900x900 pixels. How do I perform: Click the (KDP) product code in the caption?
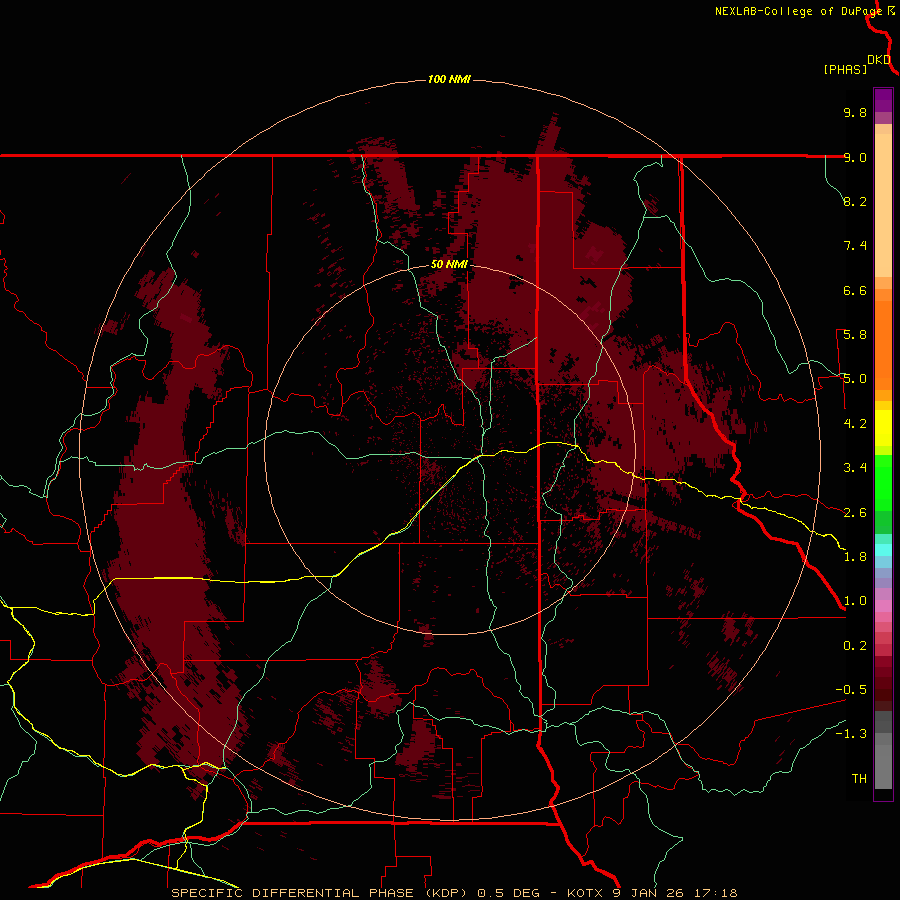(447, 893)
